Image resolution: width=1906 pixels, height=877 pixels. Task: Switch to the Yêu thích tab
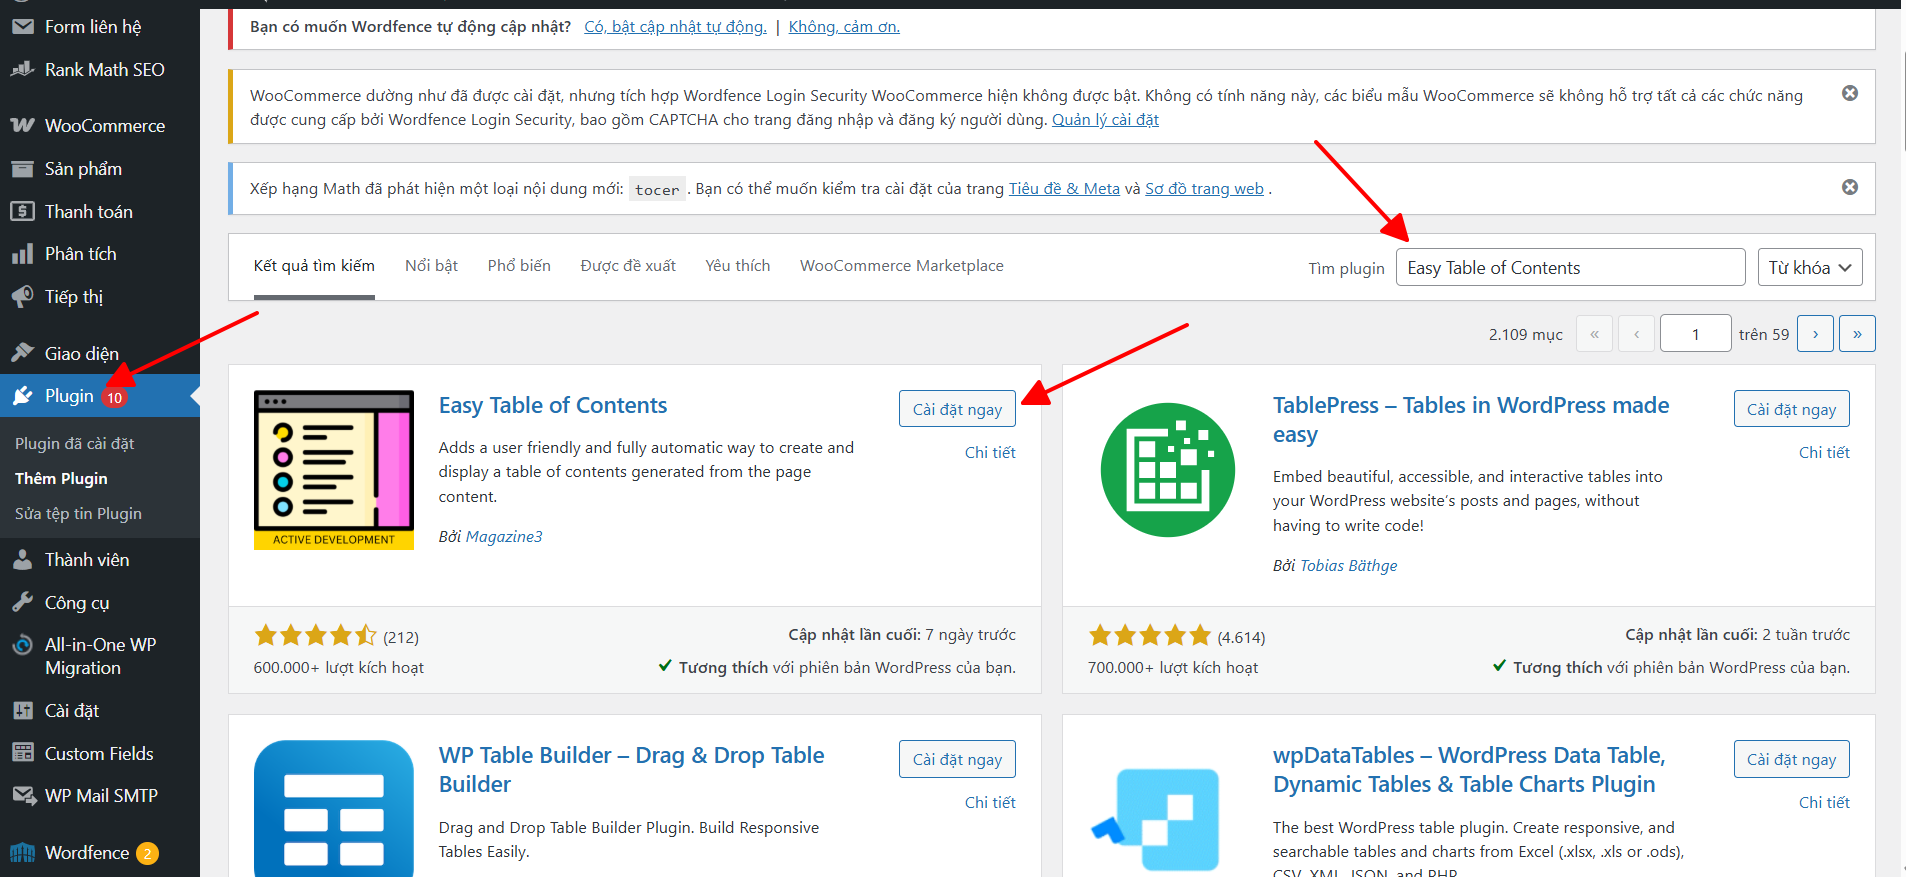(x=738, y=266)
